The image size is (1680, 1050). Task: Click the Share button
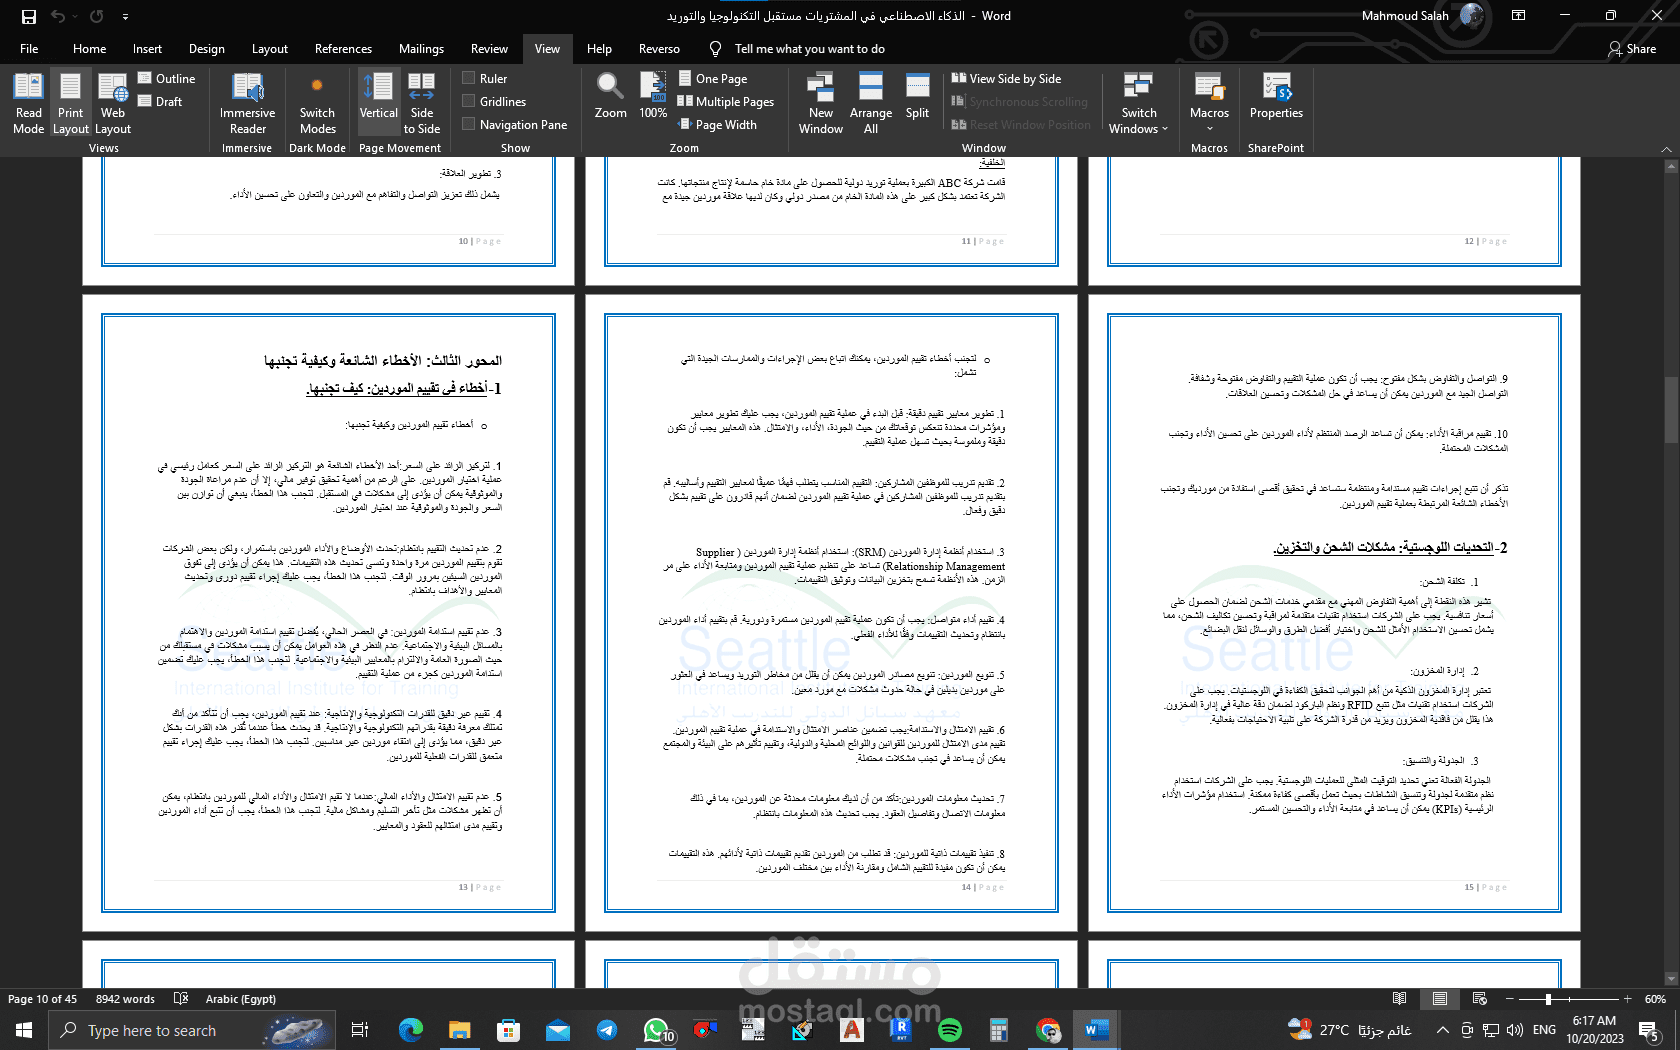[1632, 48]
